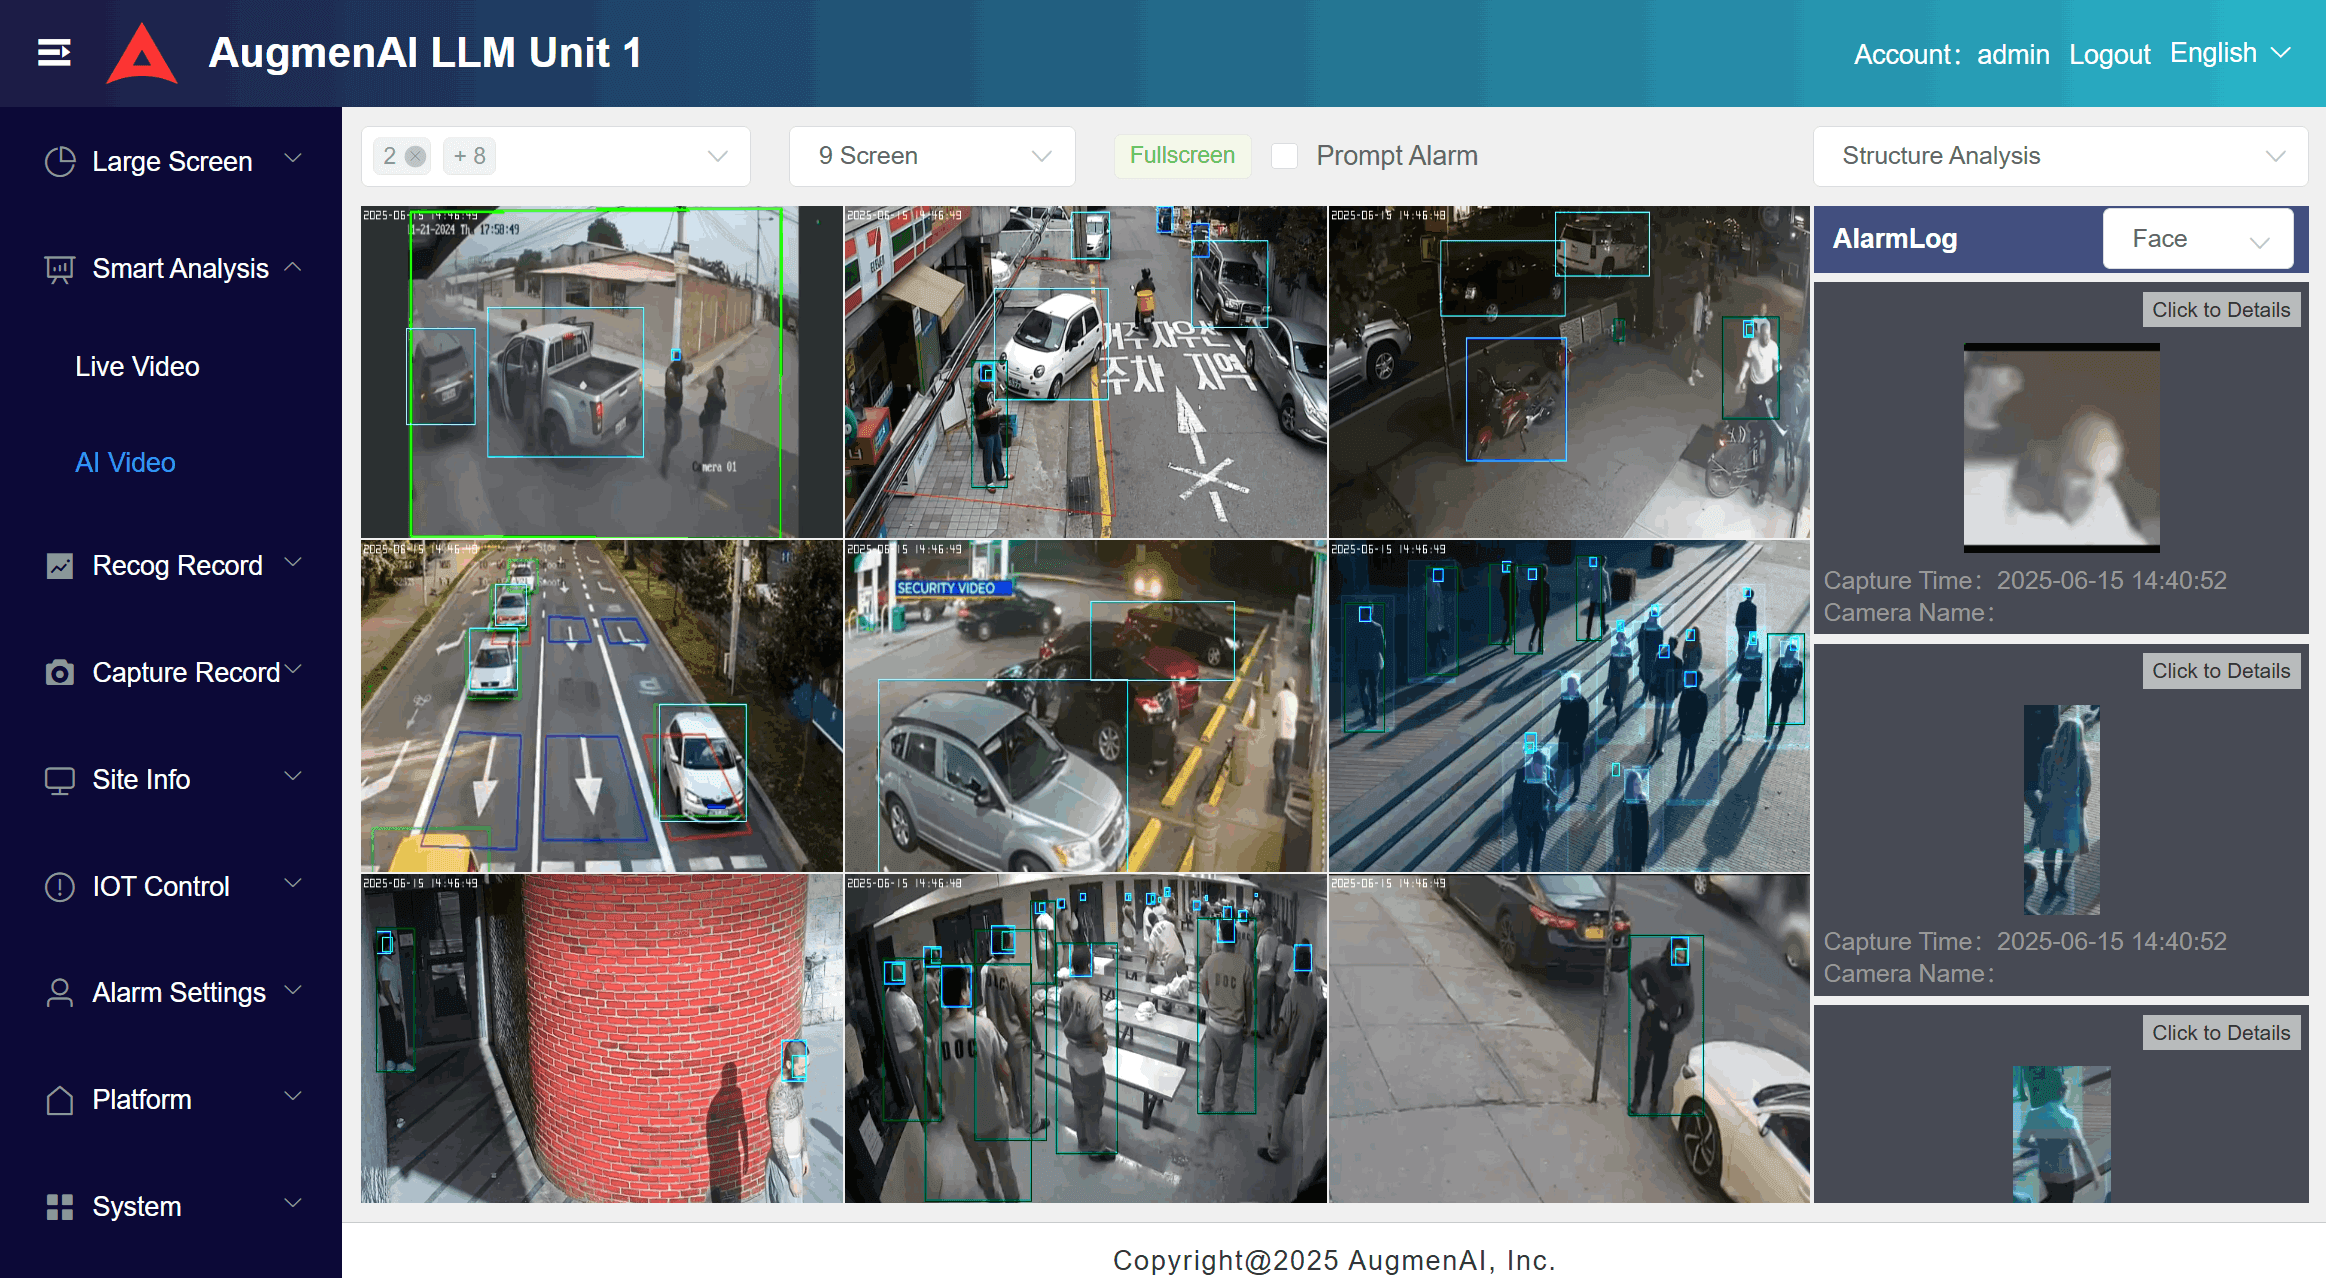Click the Smart Analysis presentation icon
This screenshot has height=1278, width=2326.
60,269
